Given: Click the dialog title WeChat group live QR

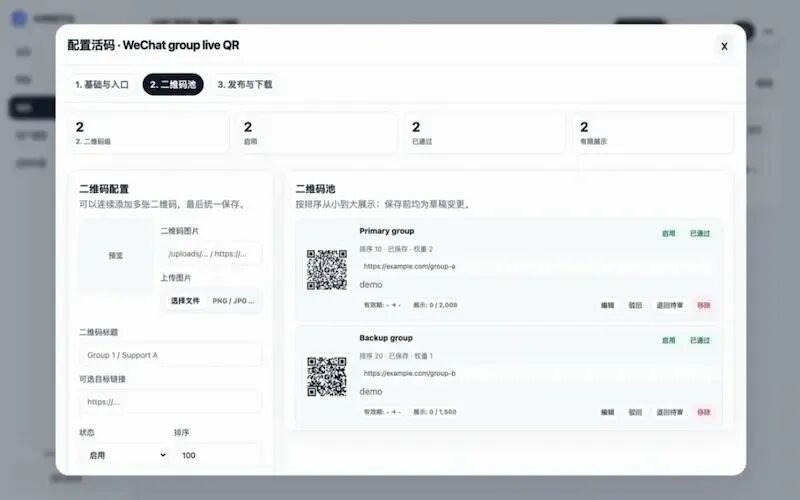Looking at the screenshot, I should (x=181, y=45).
